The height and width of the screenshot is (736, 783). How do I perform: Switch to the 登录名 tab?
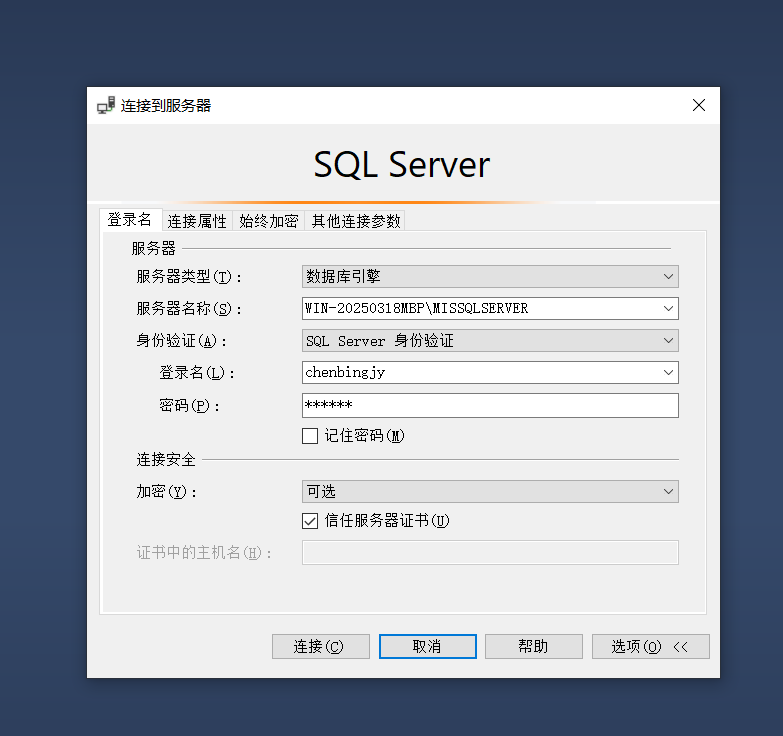(130, 220)
